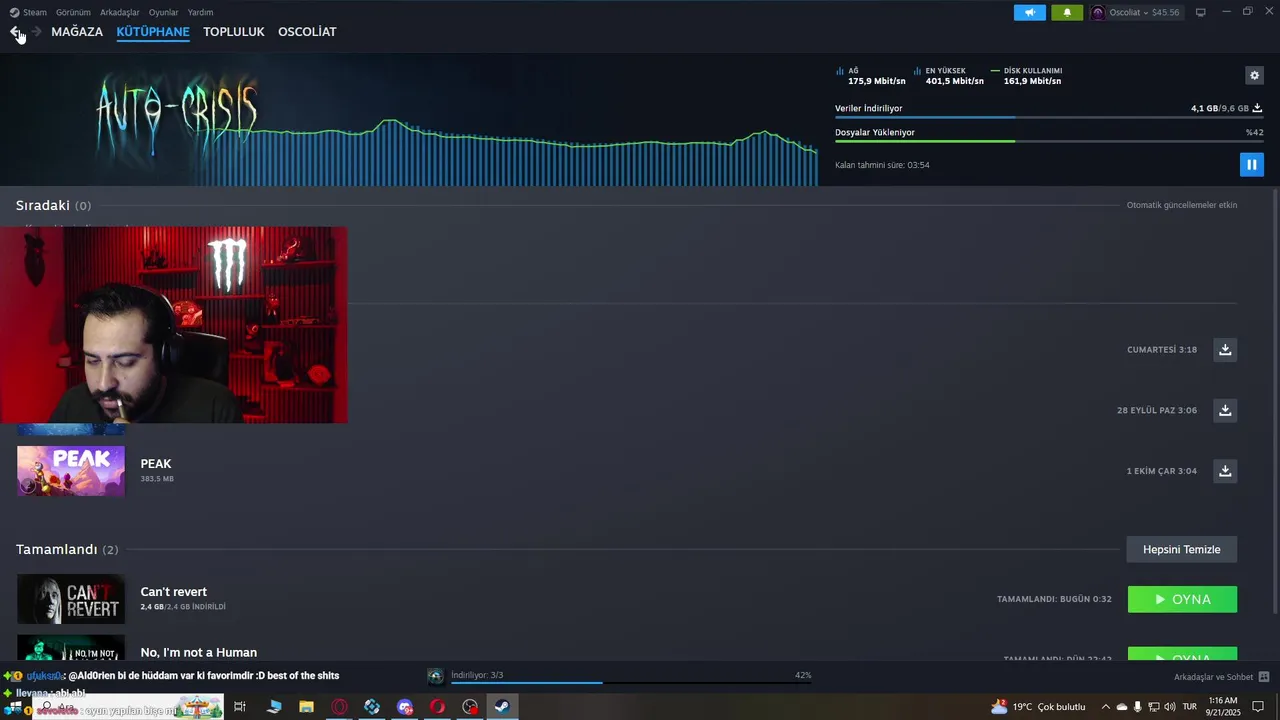Click the Veriler İndiriliyor progress bar
Image resolution: width=1280 pixels, height=720 pixels.
pyautogui.click(x=1049, y=118)
